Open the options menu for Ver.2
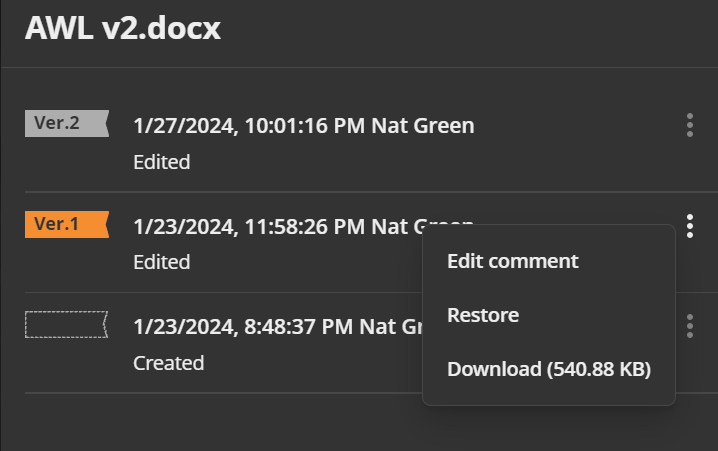718x451 pixels. tap(690, 125)
